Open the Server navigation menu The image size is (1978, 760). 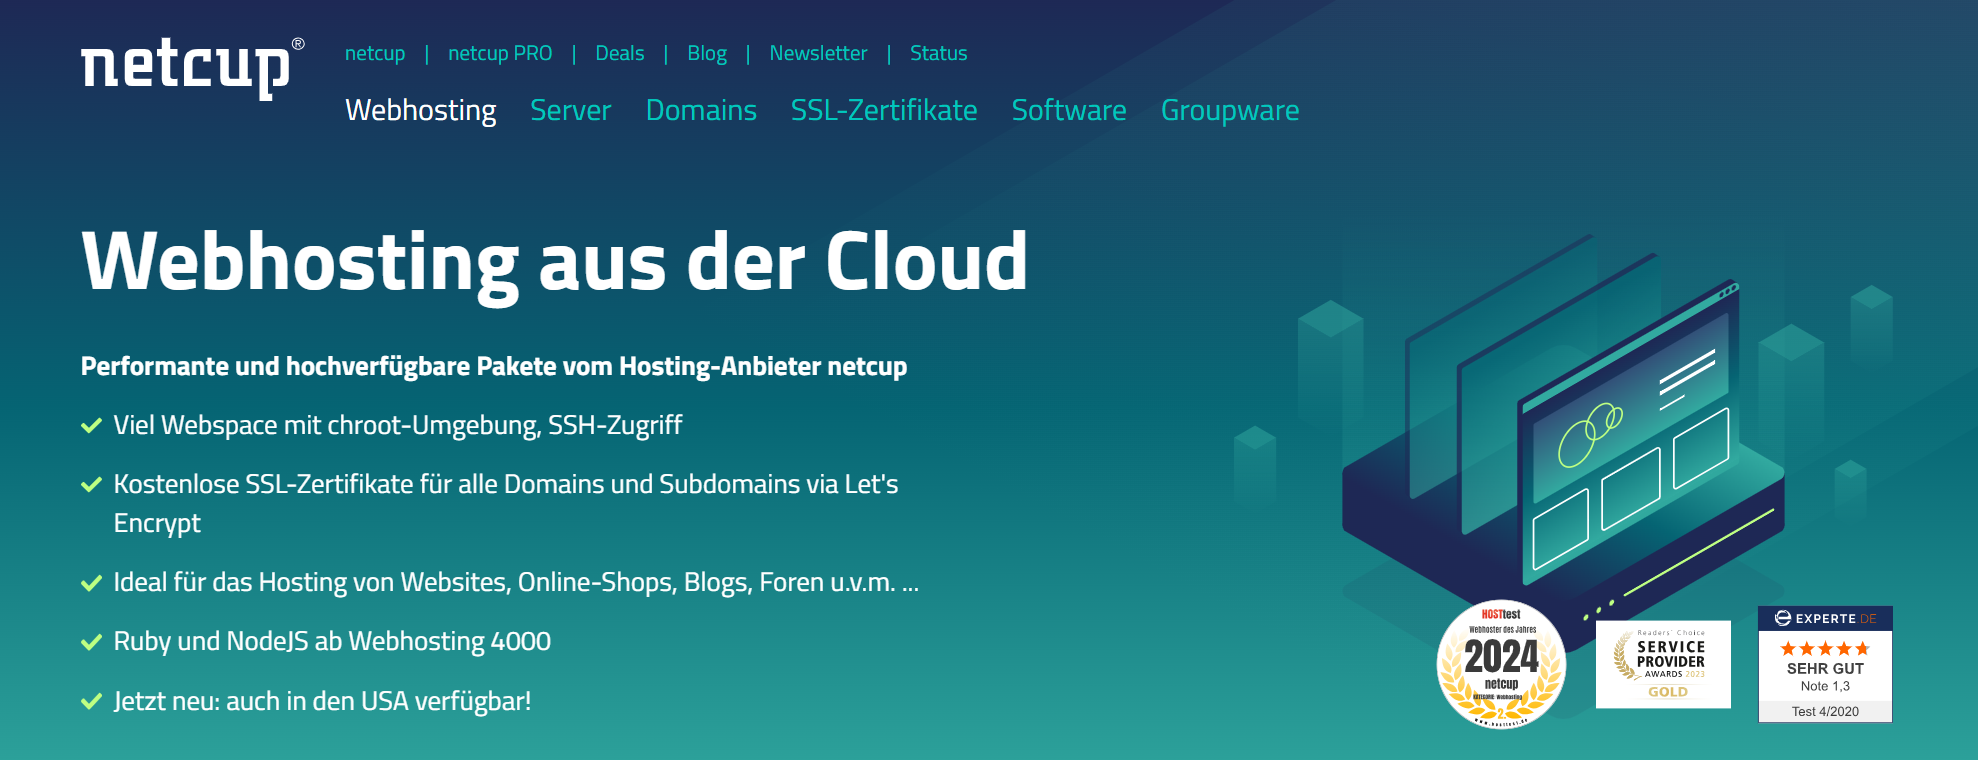(570, 110)
